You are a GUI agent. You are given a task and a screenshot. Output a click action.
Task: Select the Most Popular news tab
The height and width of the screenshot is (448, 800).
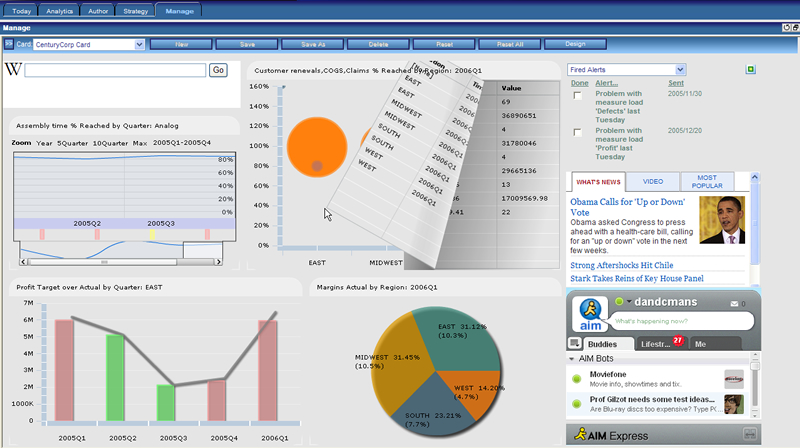[707, 181]
